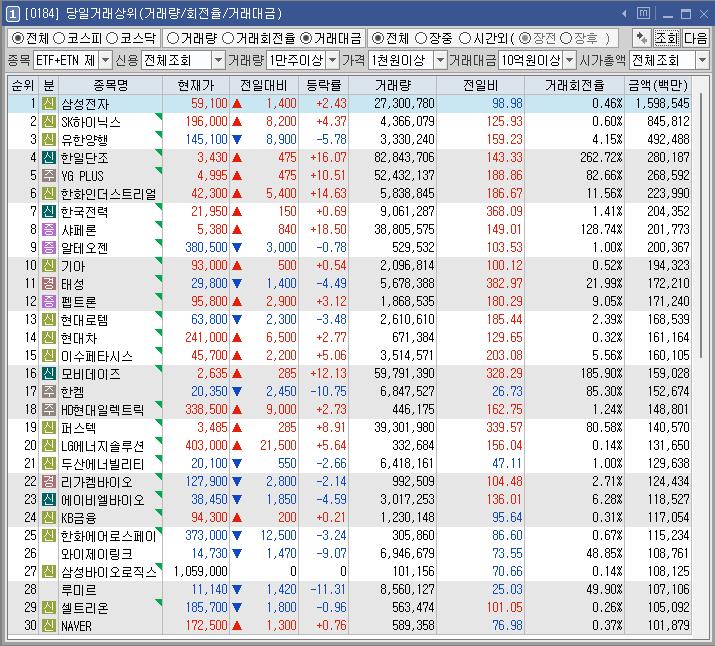Select the 전체 market radio button
The width and height of the screenshot is (715, 646).
(x=18, y=38)
